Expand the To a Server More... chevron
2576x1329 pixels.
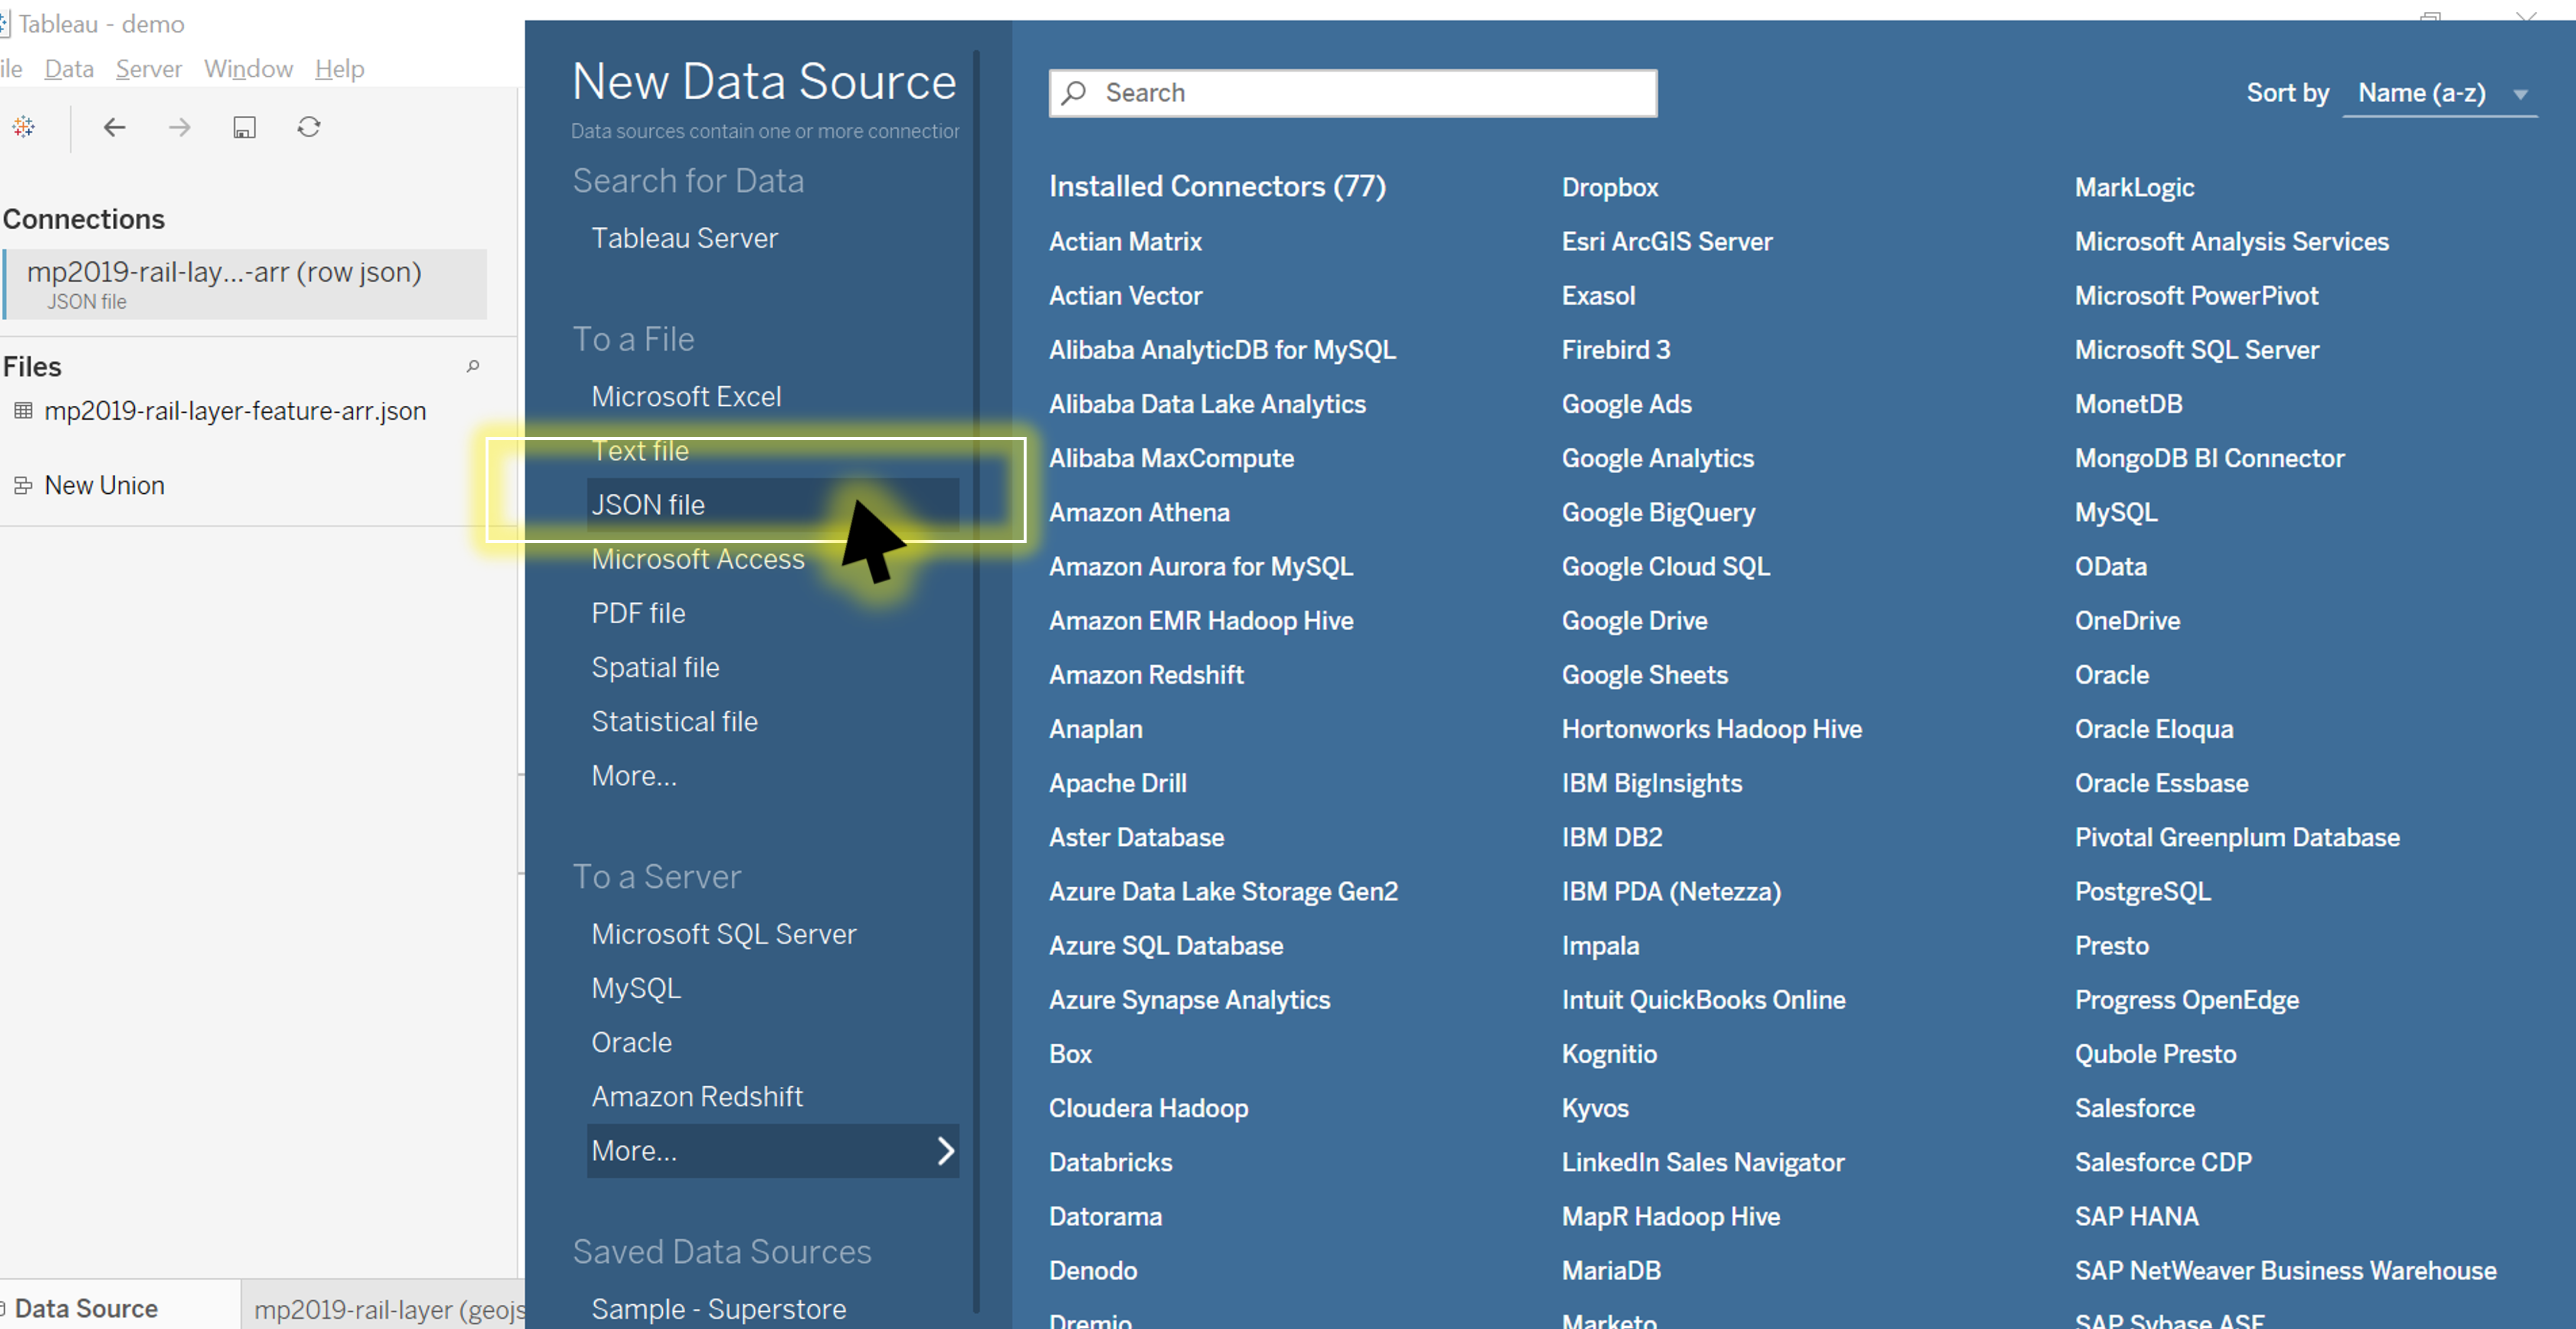point(945,1150)
